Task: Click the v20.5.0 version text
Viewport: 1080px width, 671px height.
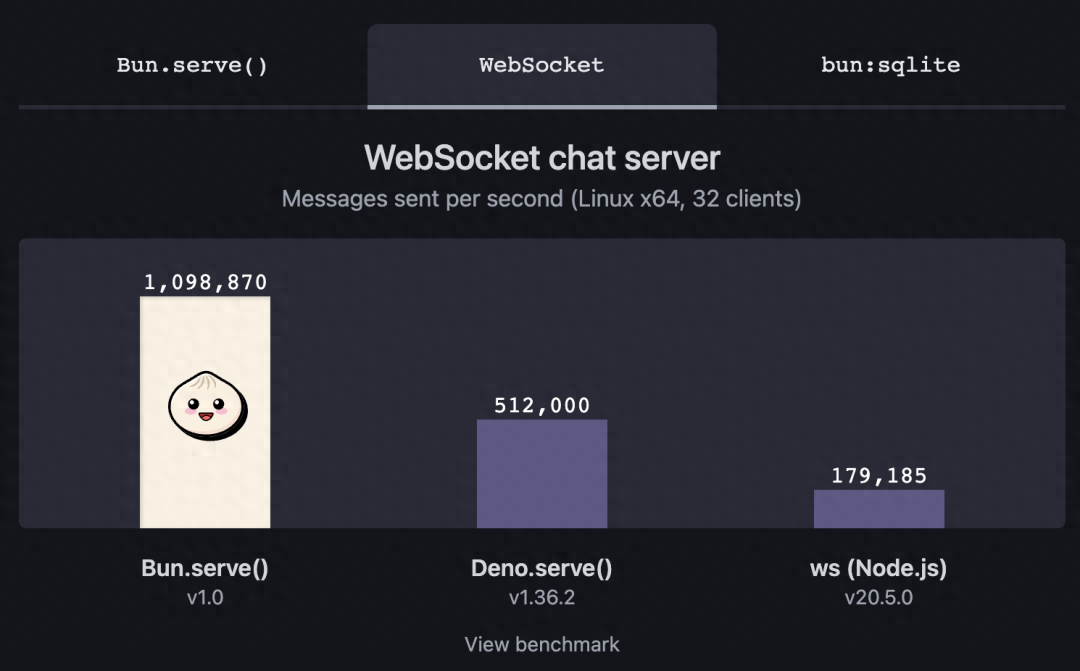Action: click(879, 597)
